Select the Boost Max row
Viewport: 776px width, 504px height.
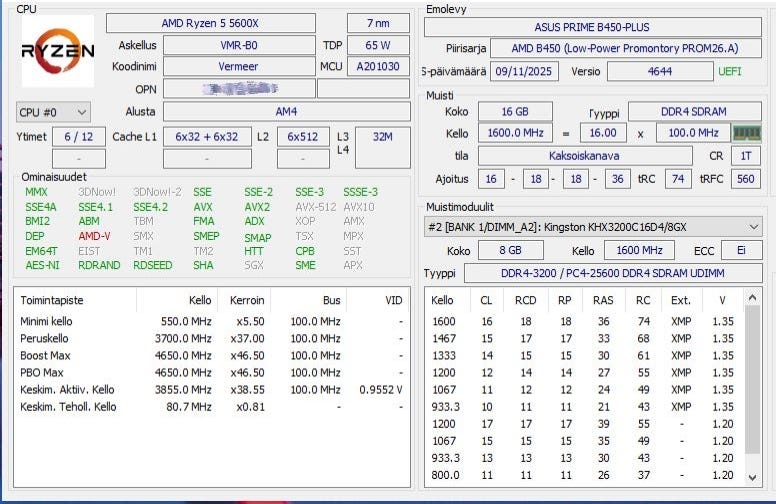pyautogui.click(x=212, y=355)
